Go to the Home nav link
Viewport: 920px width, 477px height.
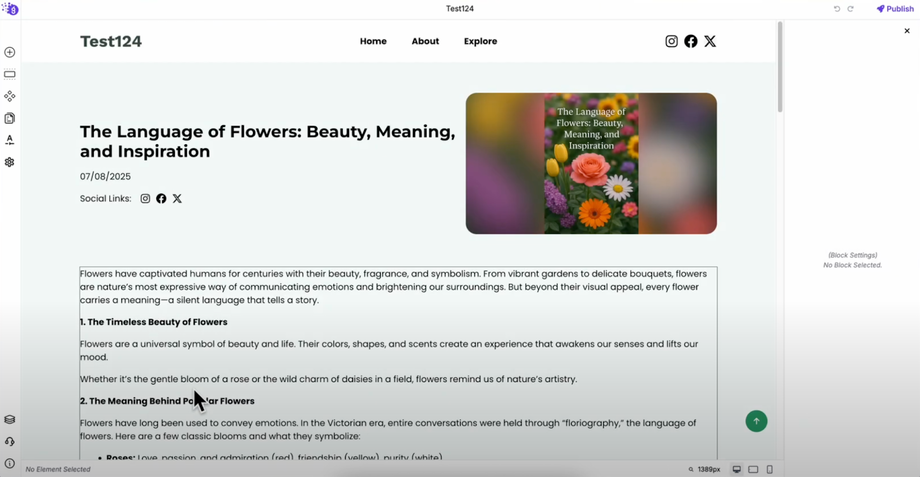pyautogui.click(x=373, y=41)
